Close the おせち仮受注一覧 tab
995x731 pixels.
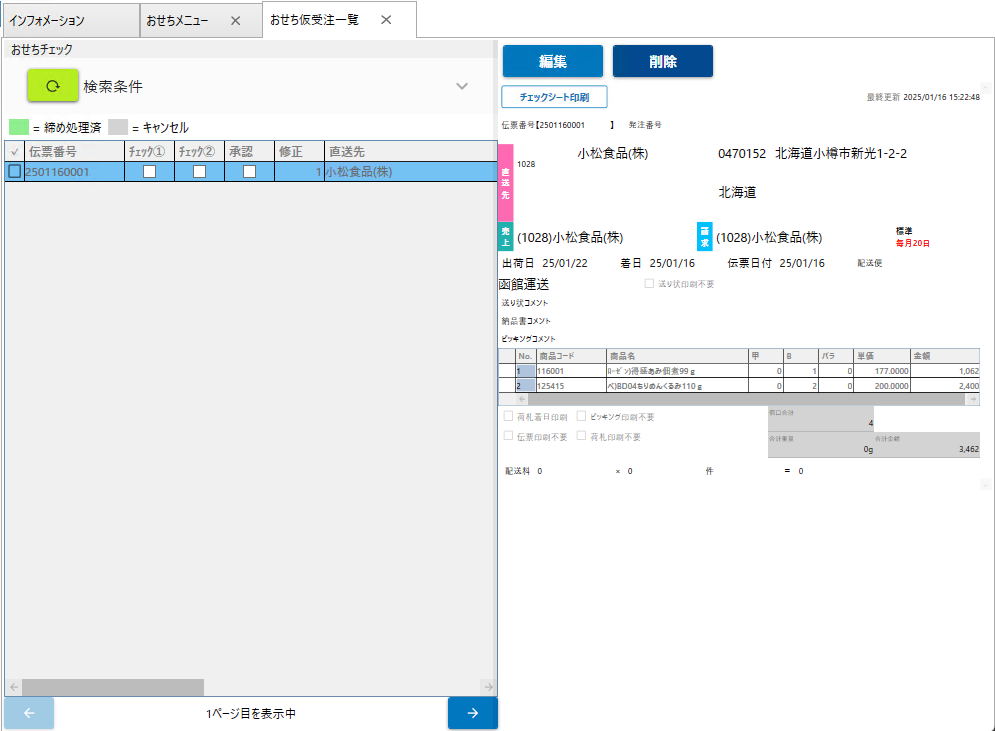[x=386, y=20]
